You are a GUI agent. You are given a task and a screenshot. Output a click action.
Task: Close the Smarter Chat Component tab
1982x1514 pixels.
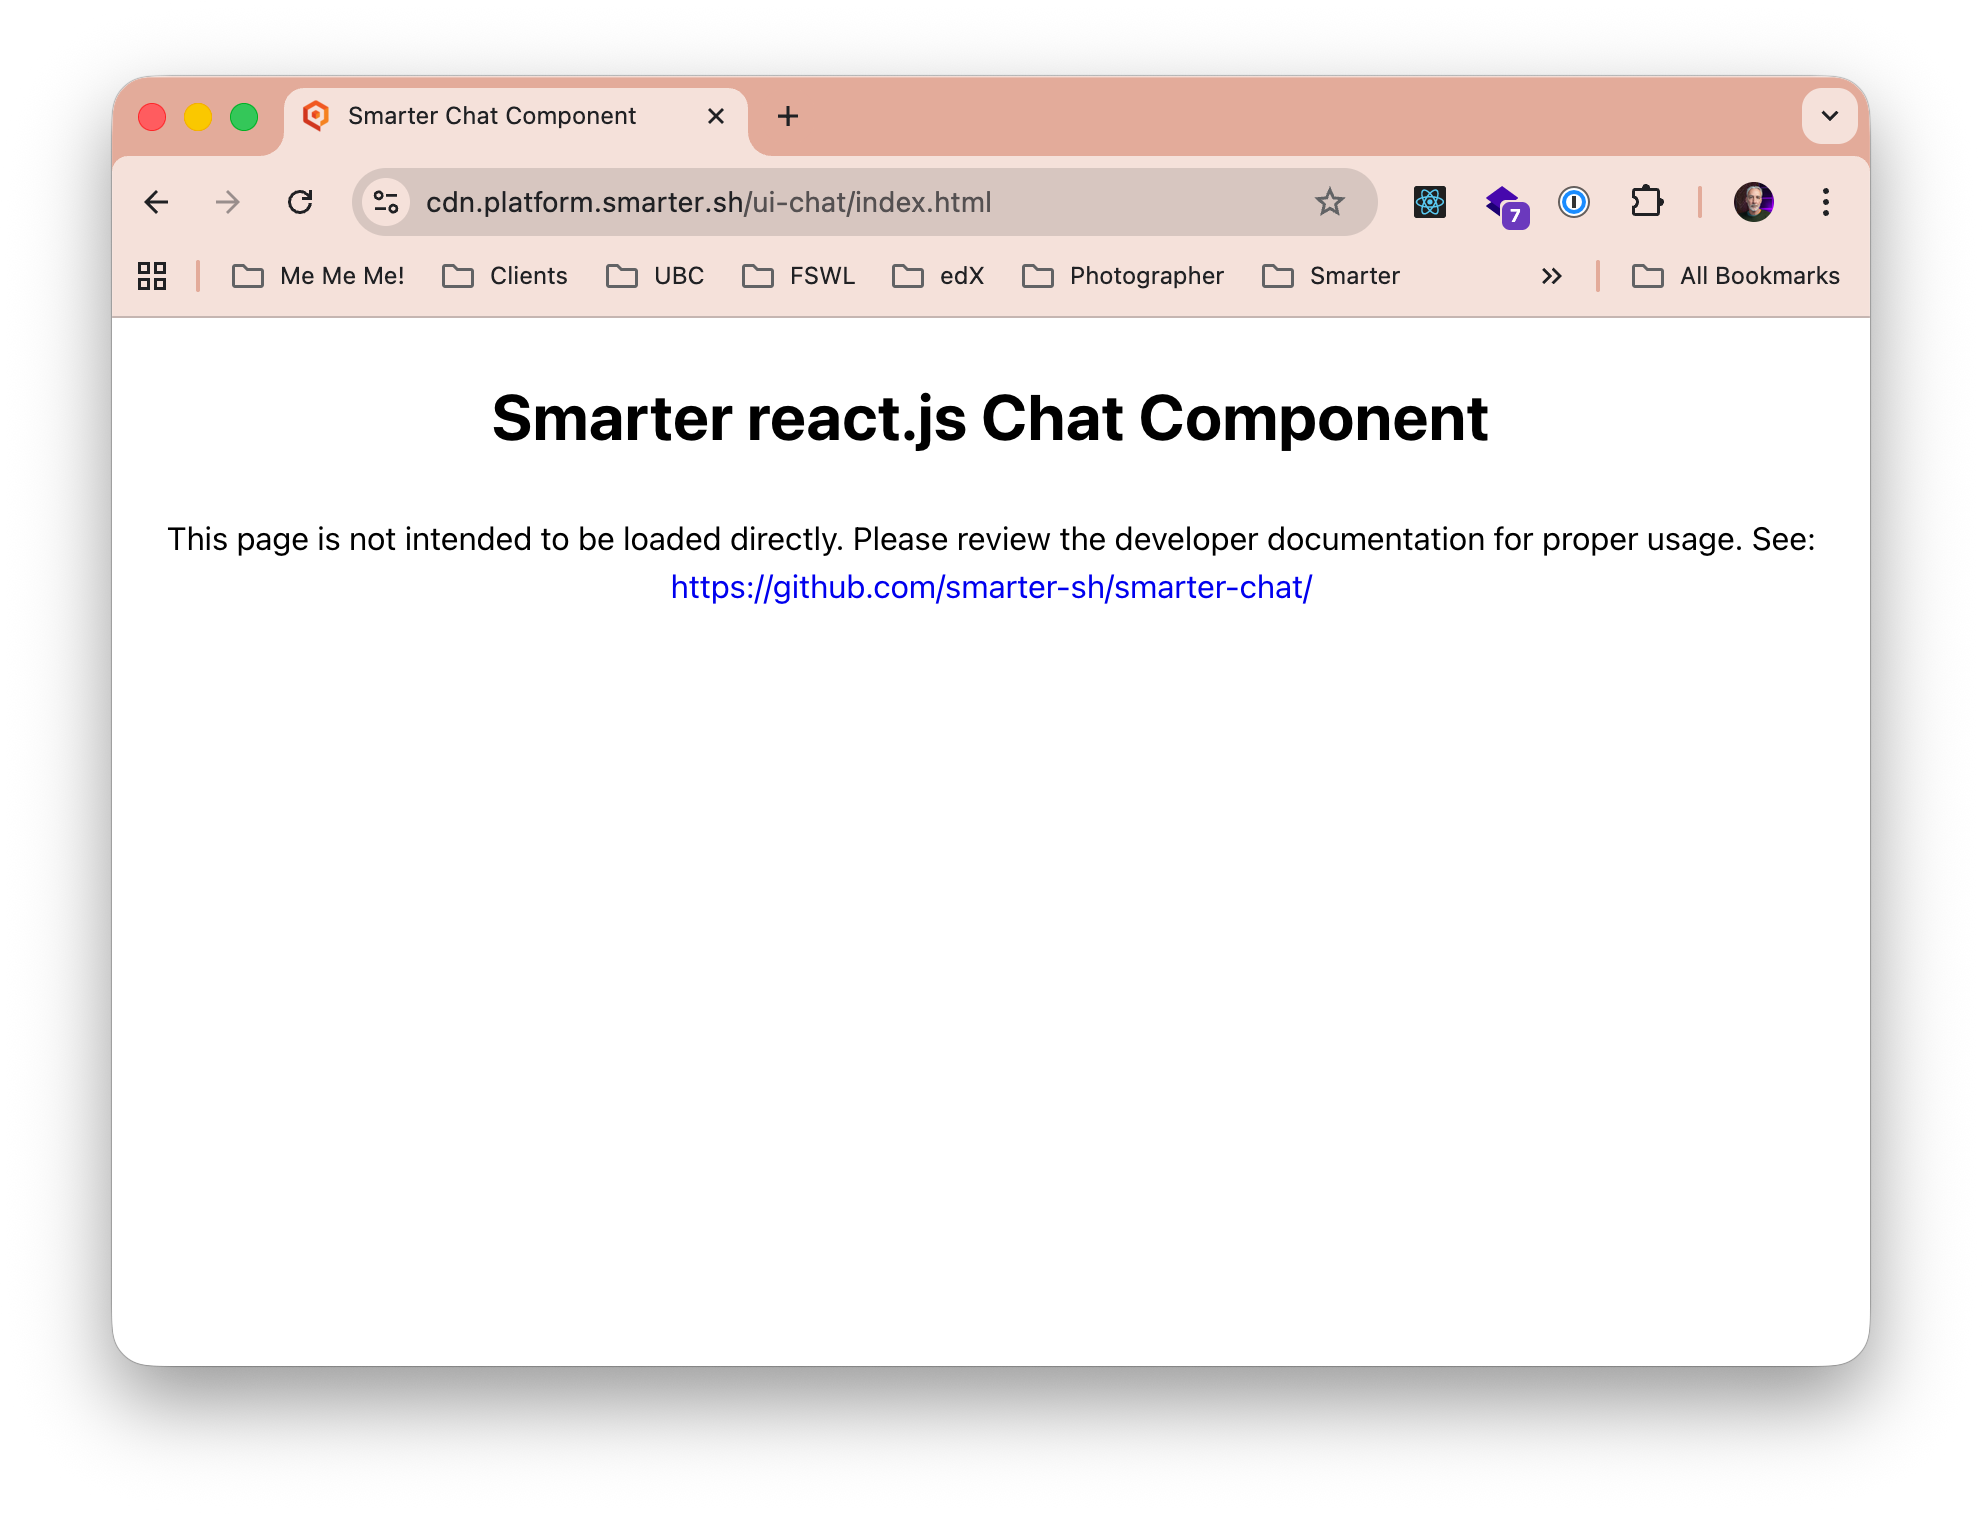716,116
